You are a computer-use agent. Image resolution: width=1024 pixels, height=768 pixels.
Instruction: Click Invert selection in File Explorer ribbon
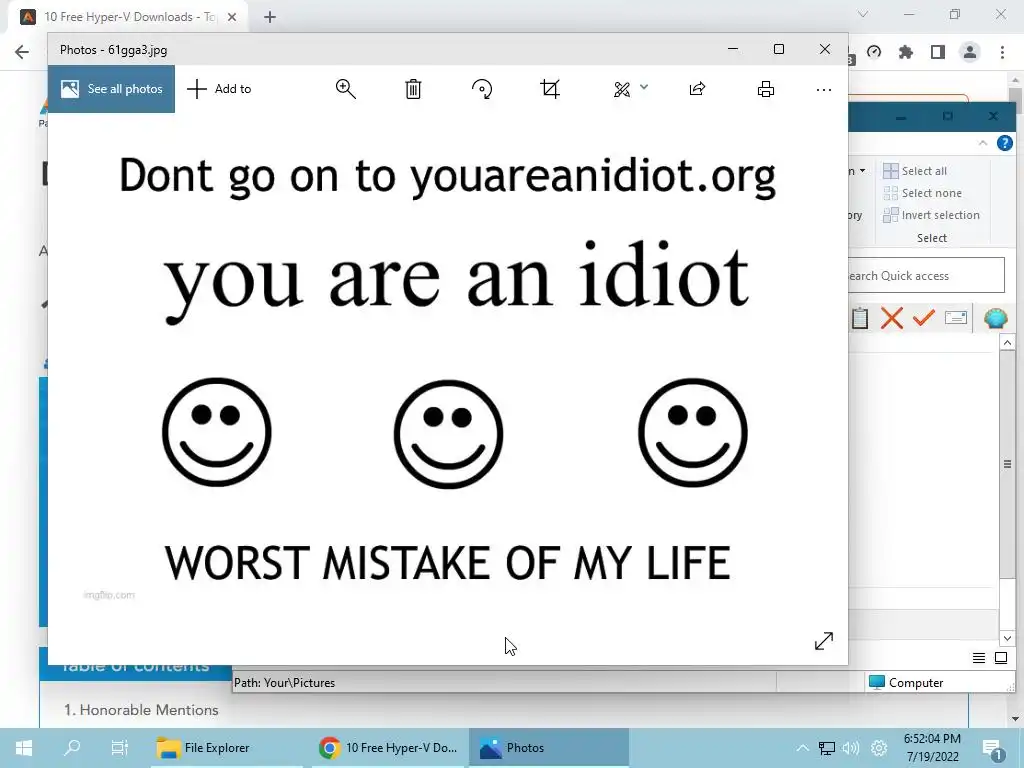tap(931, 215)
